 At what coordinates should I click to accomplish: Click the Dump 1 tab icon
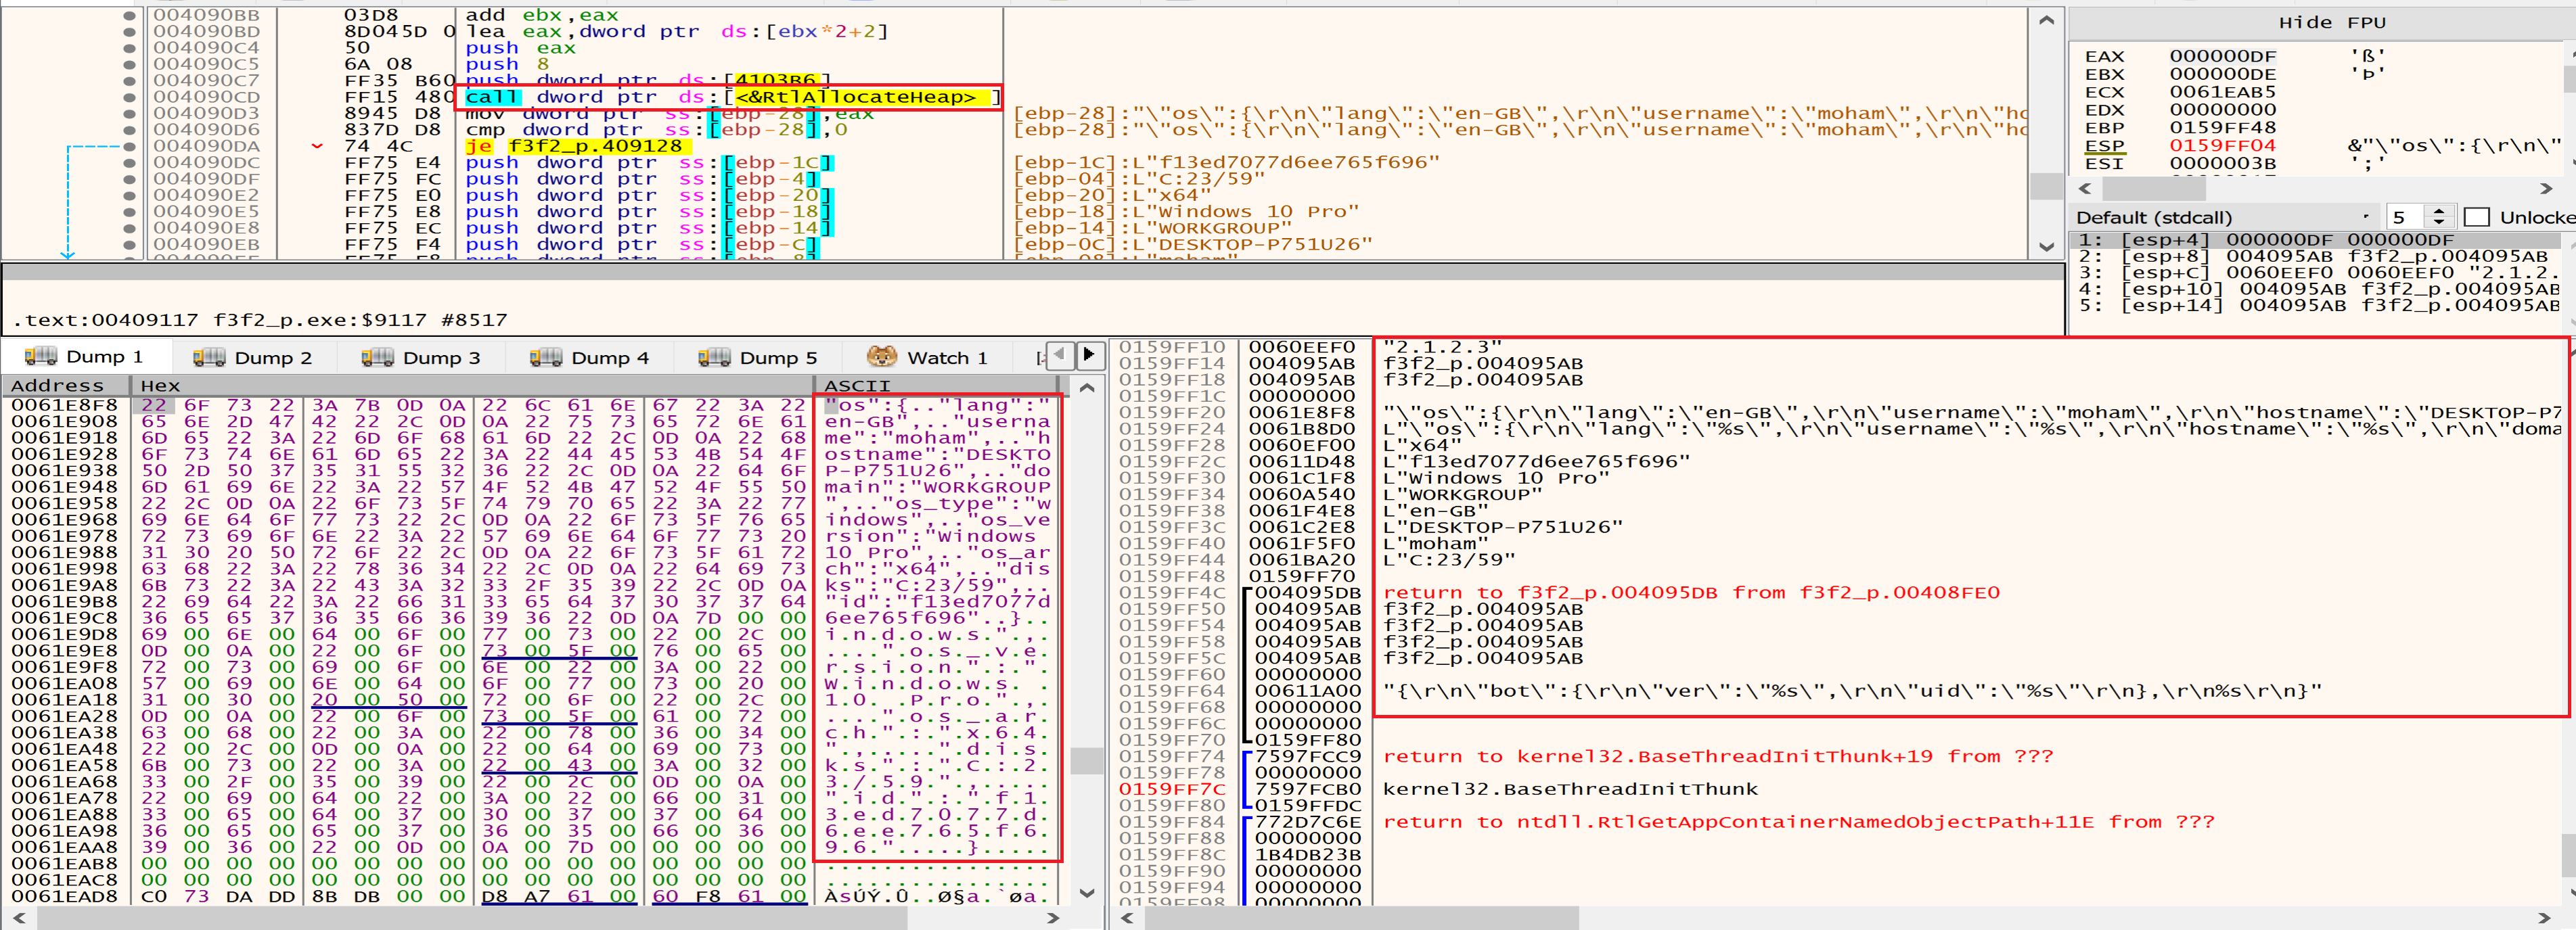click(x=41, y=357)
